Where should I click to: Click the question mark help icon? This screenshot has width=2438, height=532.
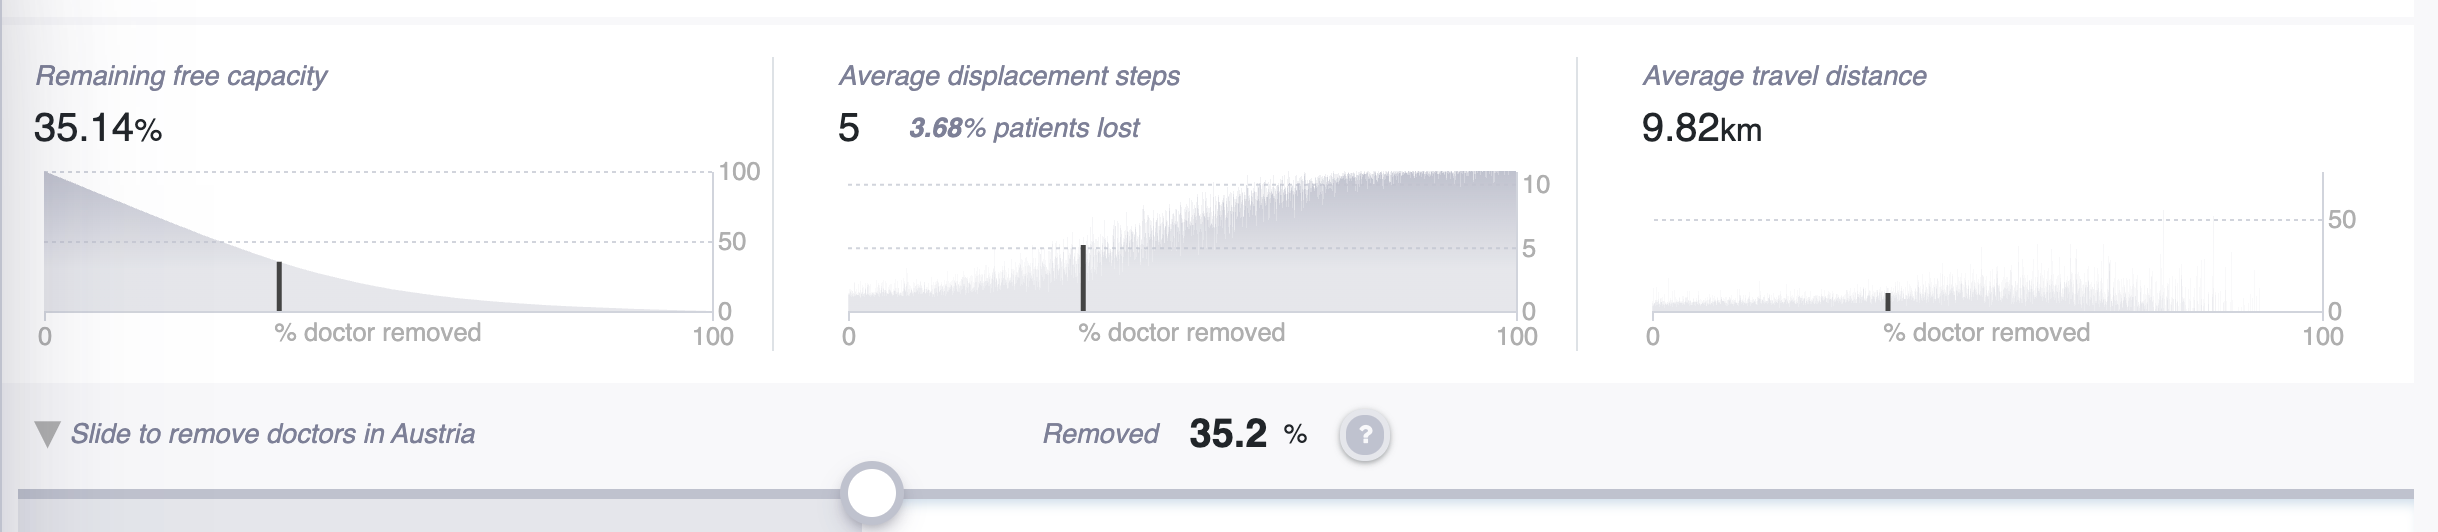point(1365,435)
